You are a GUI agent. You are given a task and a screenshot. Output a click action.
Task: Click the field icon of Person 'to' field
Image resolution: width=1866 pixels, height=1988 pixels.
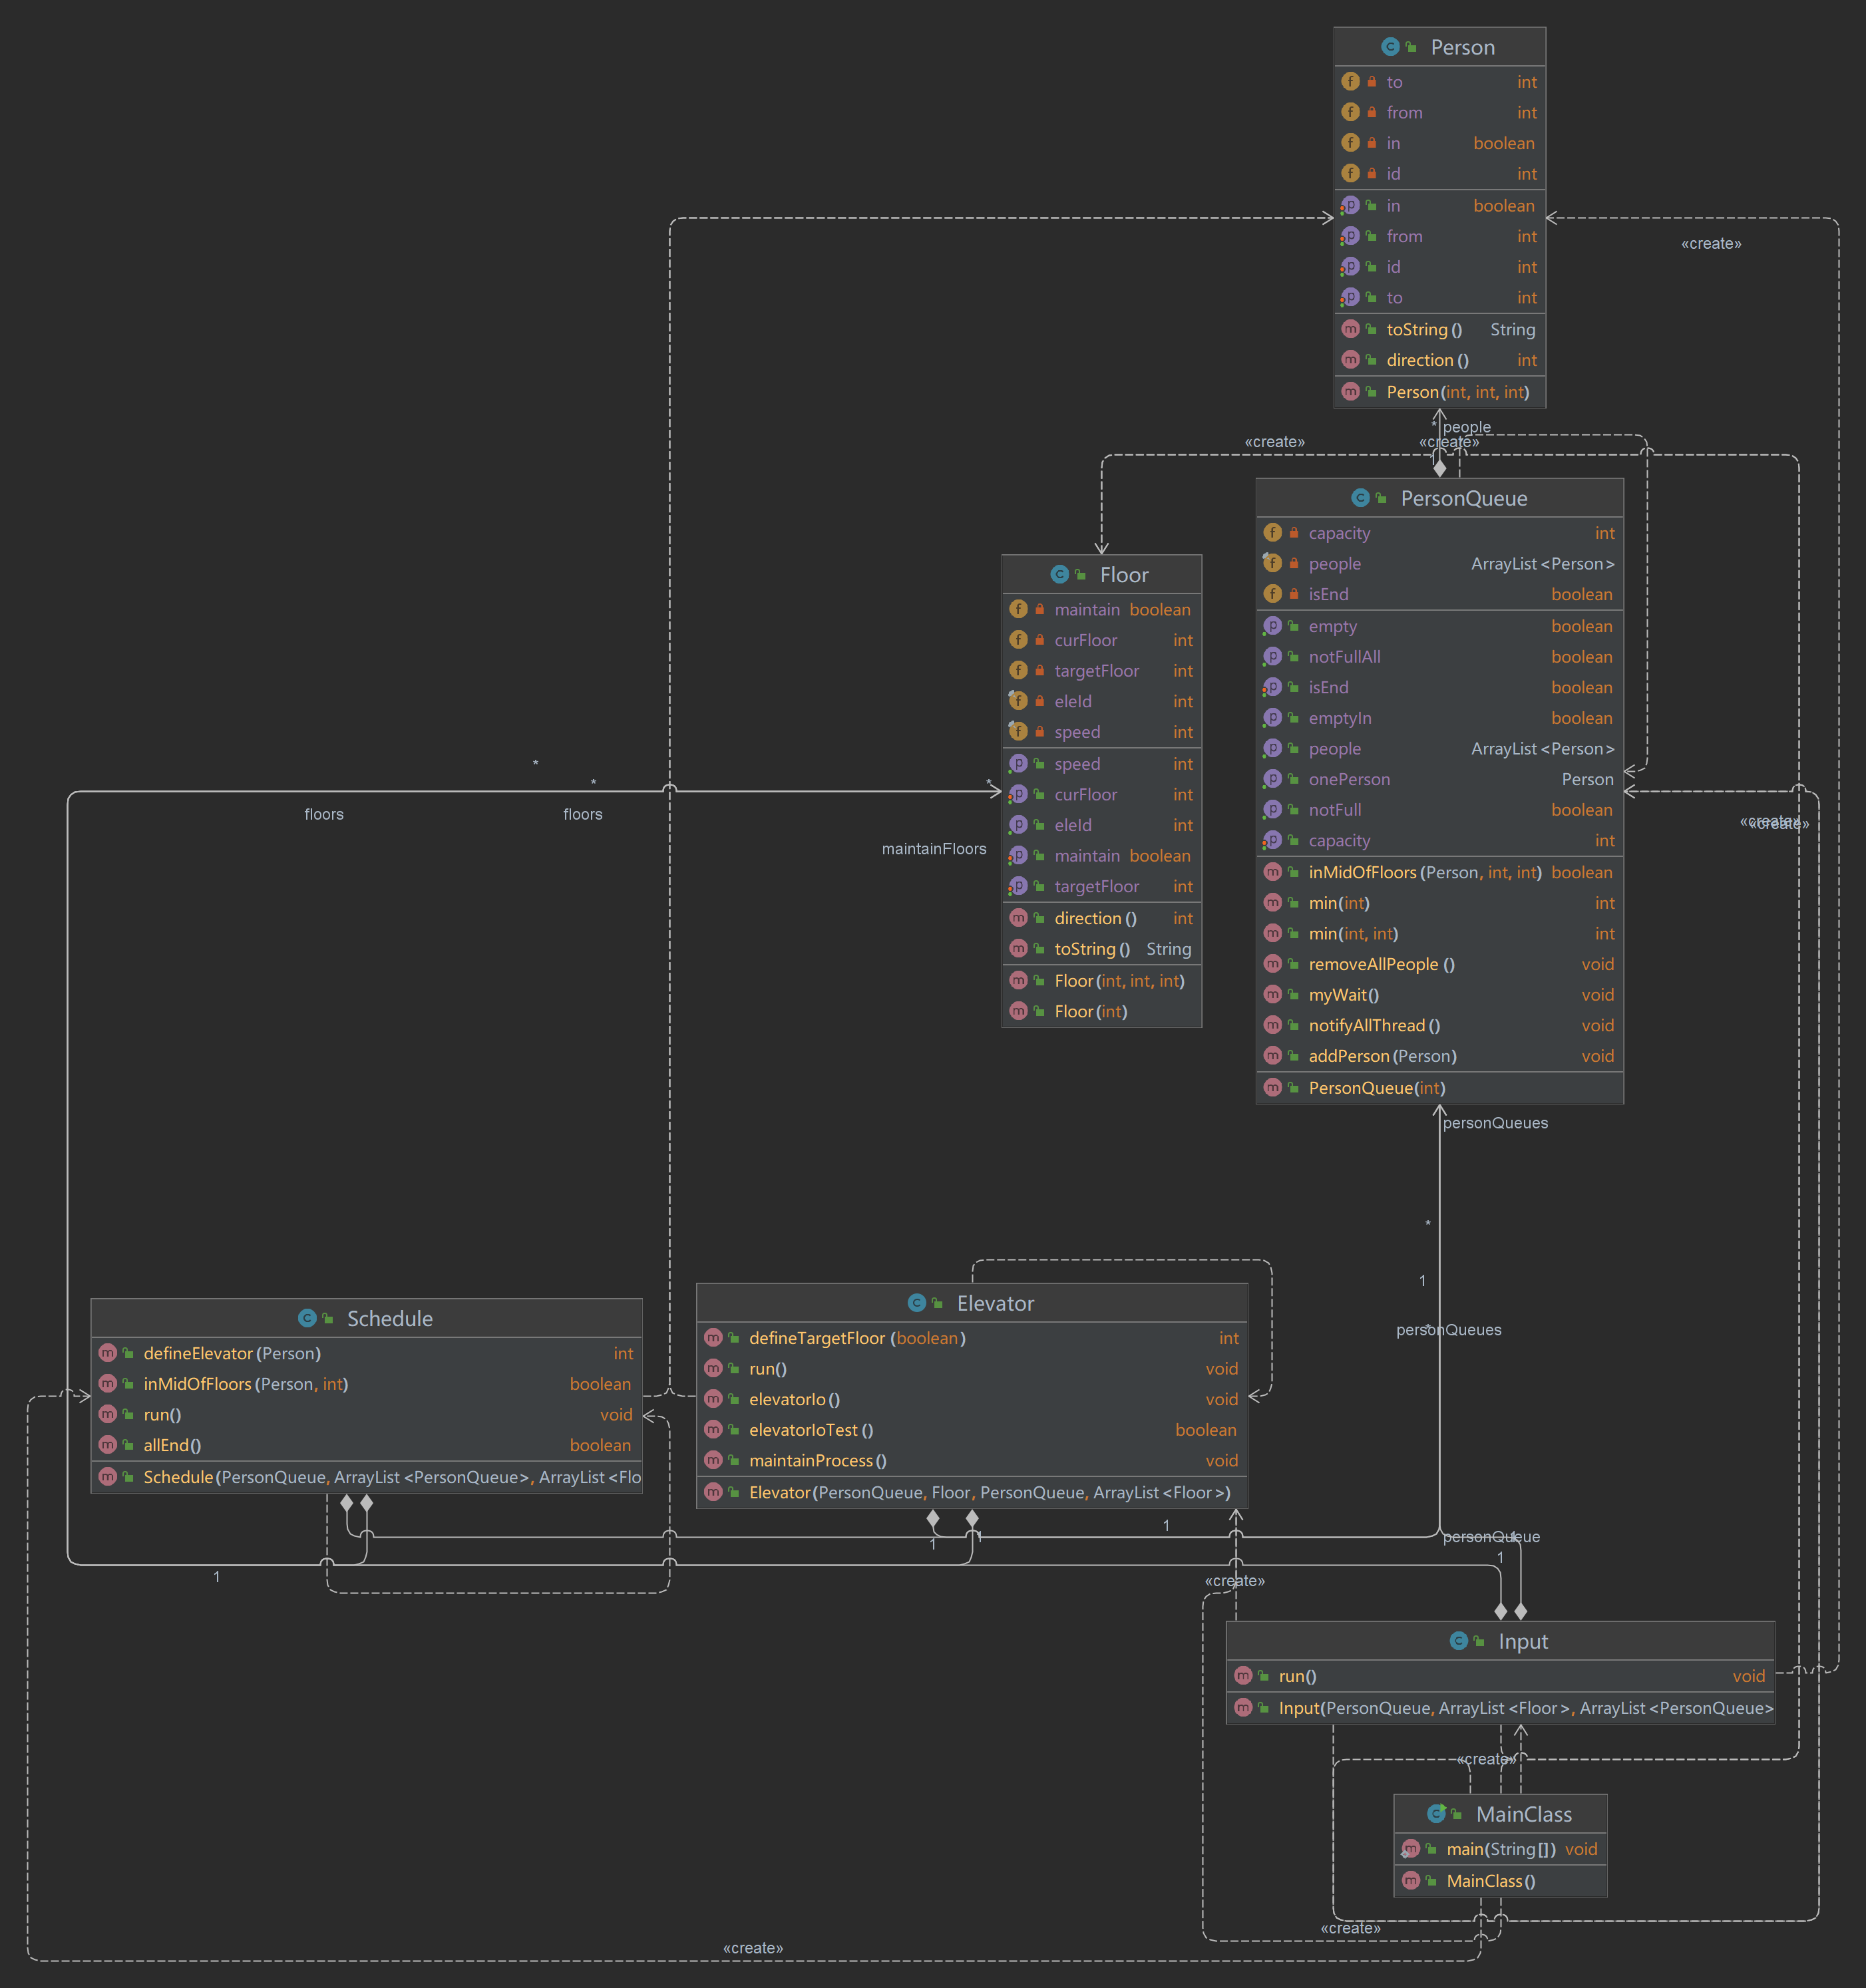pyautogui.click(x=1350, y=82)
